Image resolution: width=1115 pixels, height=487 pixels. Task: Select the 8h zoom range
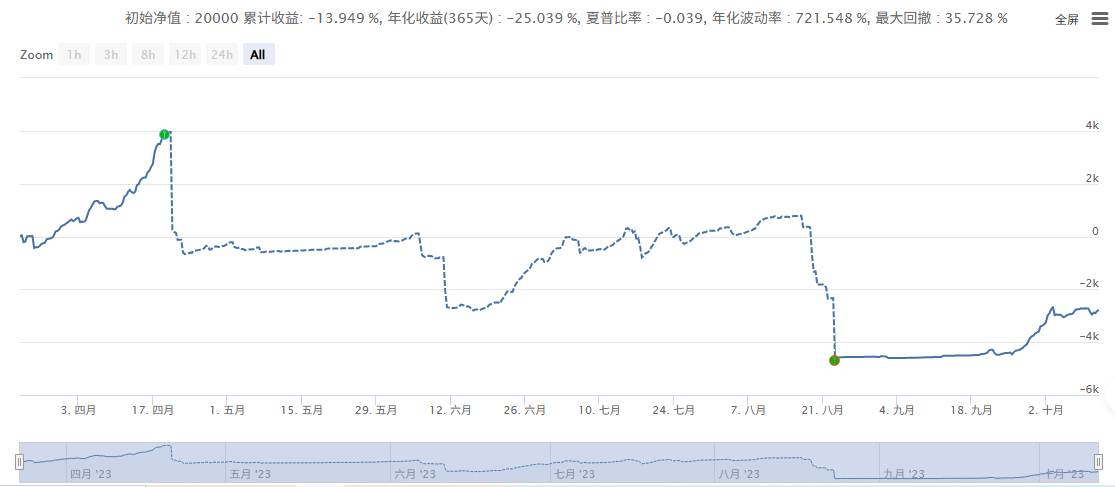[x=148, y=55]
